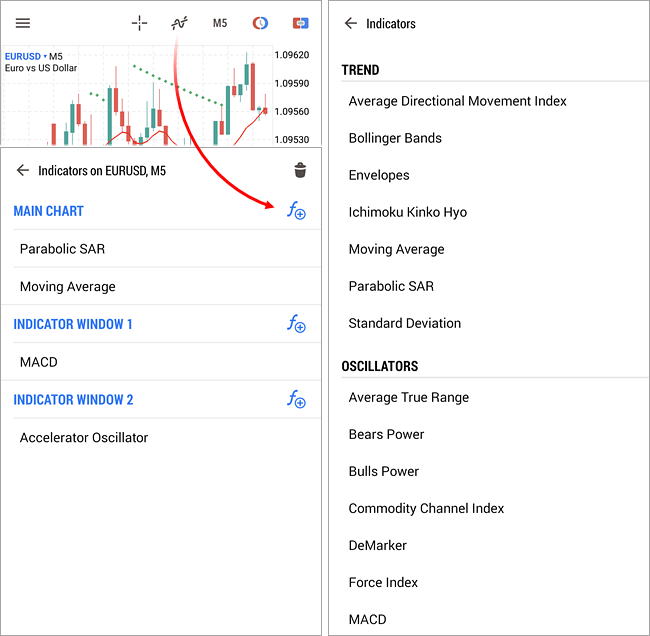The image size is (650, 636).
Task: Open Parabolic SAR on main chart
Action: coord(62,249)
